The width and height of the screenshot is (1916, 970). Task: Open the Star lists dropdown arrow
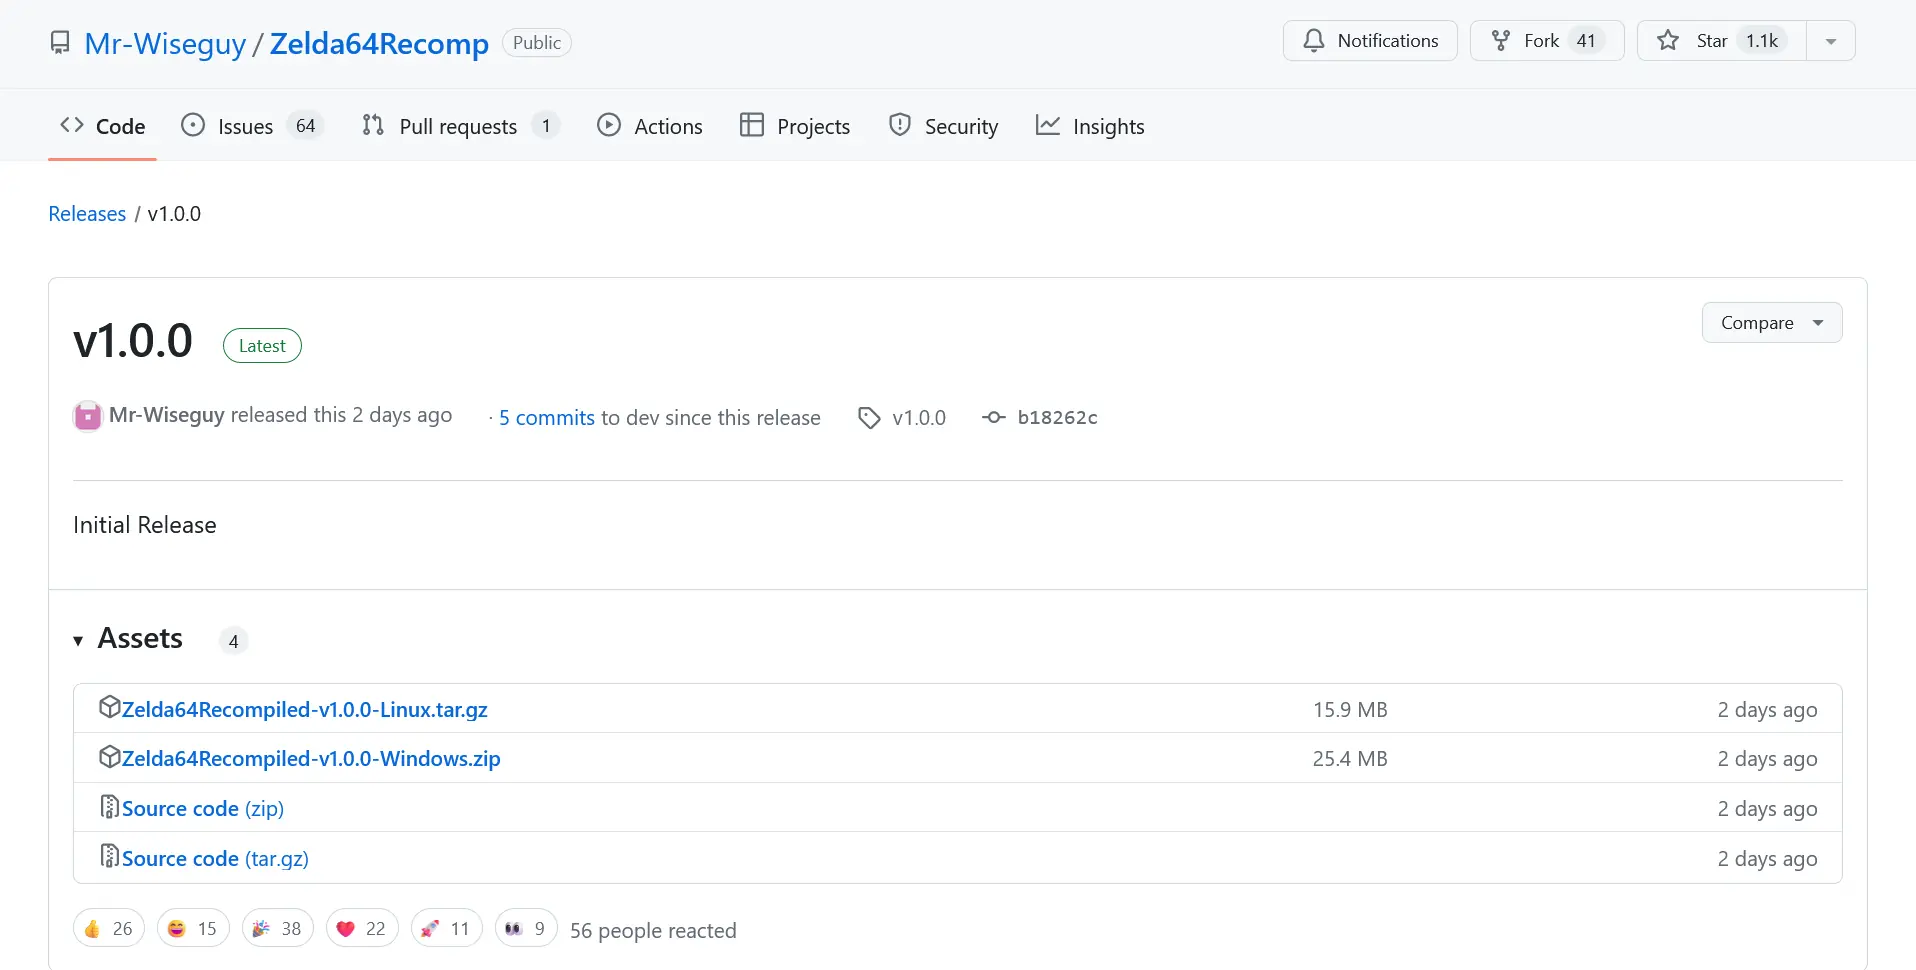point(1831,41)
